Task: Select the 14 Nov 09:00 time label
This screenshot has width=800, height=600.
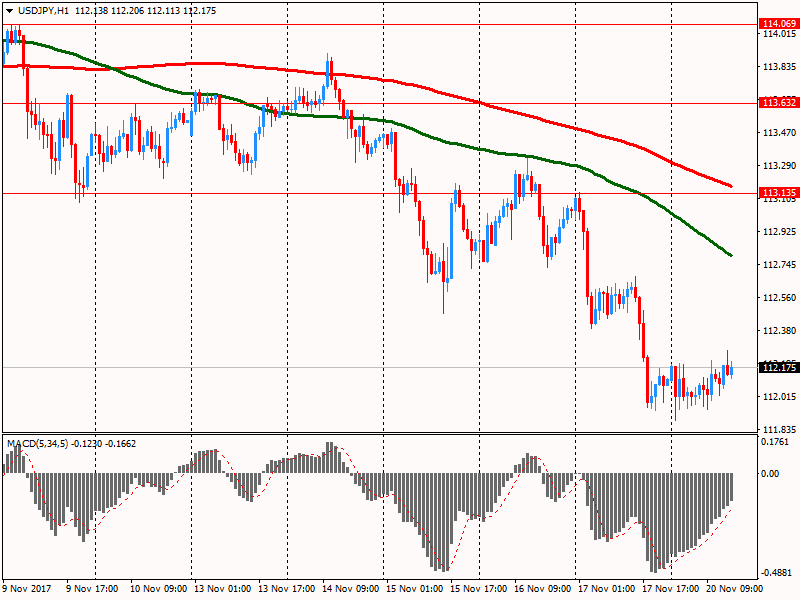Action: (351, 589)
